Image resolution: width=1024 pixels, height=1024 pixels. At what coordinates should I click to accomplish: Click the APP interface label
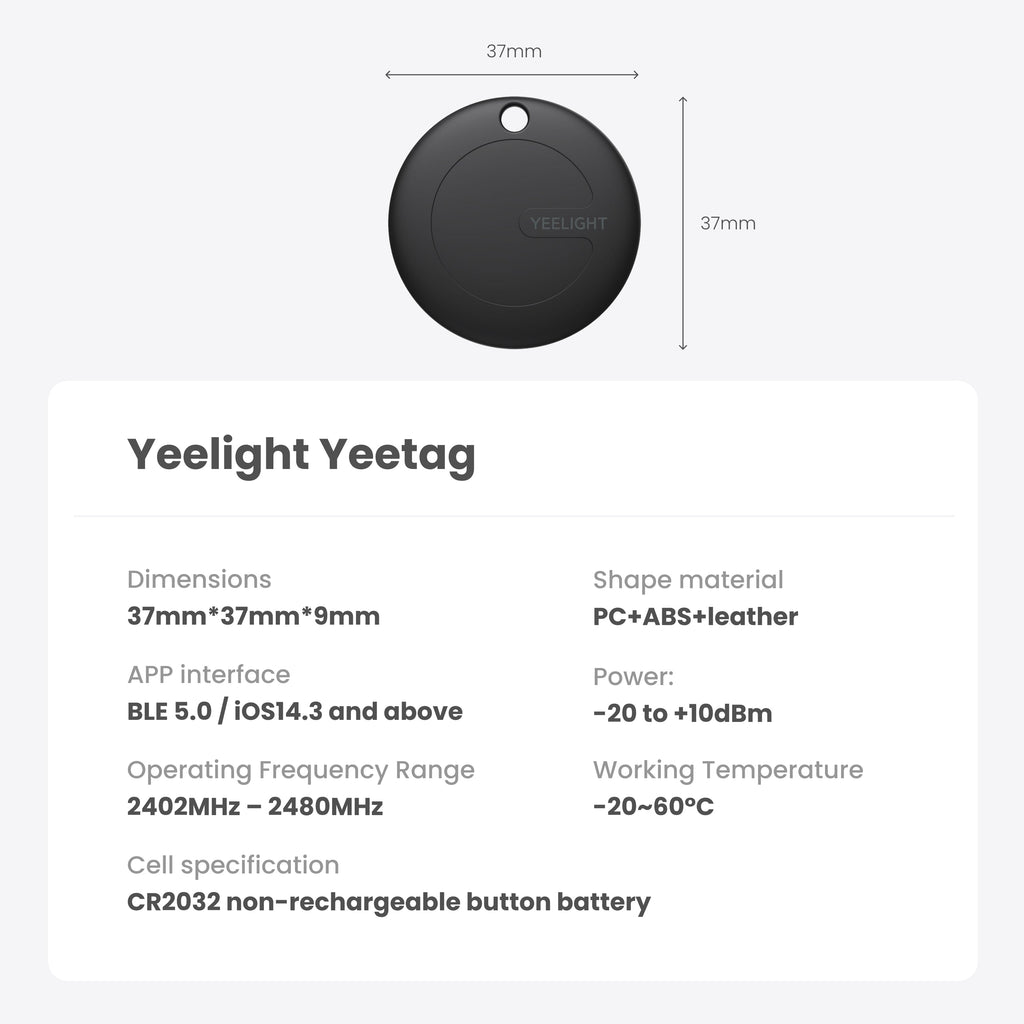point(208,674)
